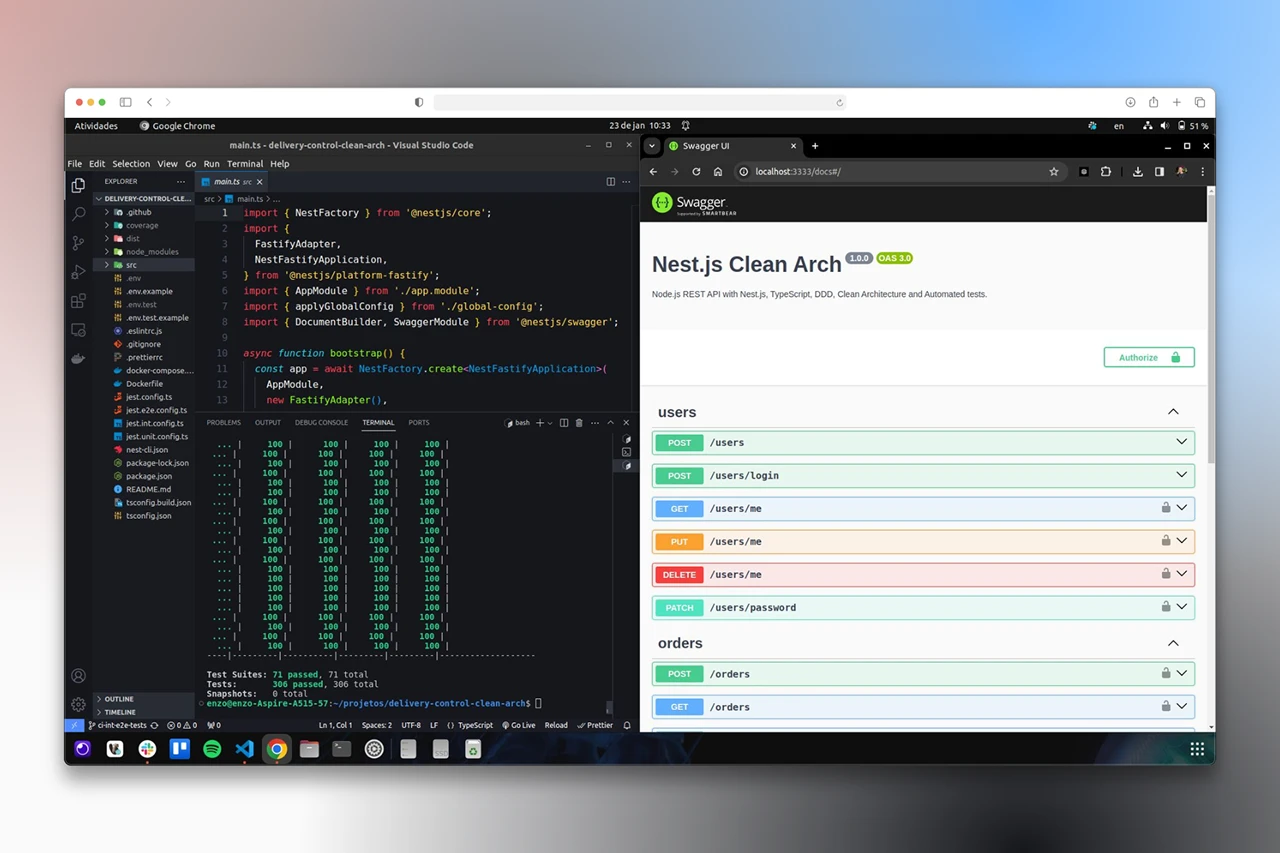
Task: Split the editor right
Action: [611, 182]
